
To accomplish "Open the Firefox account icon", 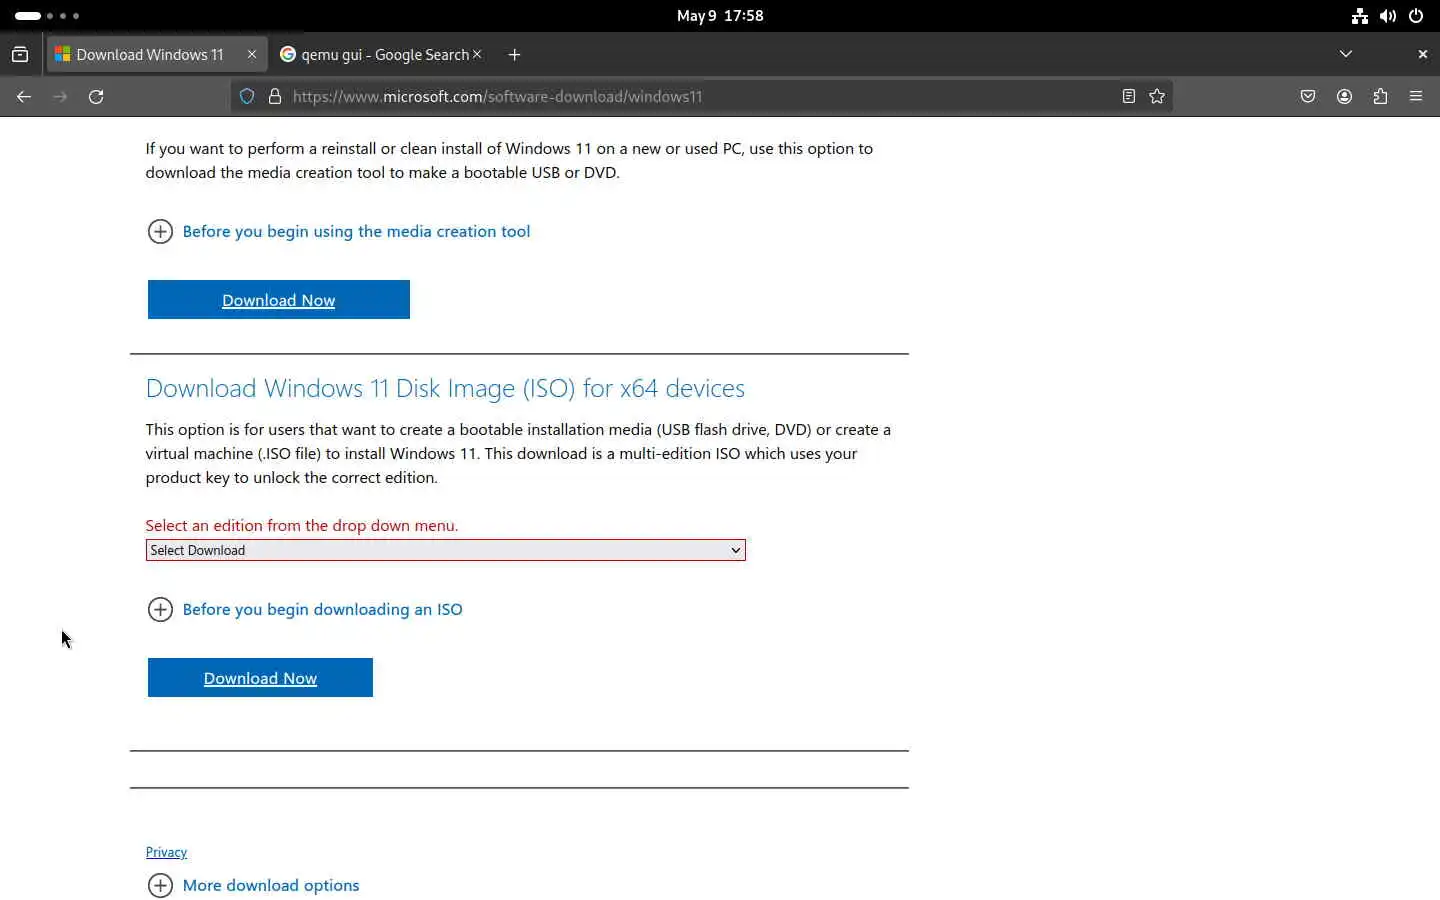I will pyautogui.click(x=1344, y=97).
